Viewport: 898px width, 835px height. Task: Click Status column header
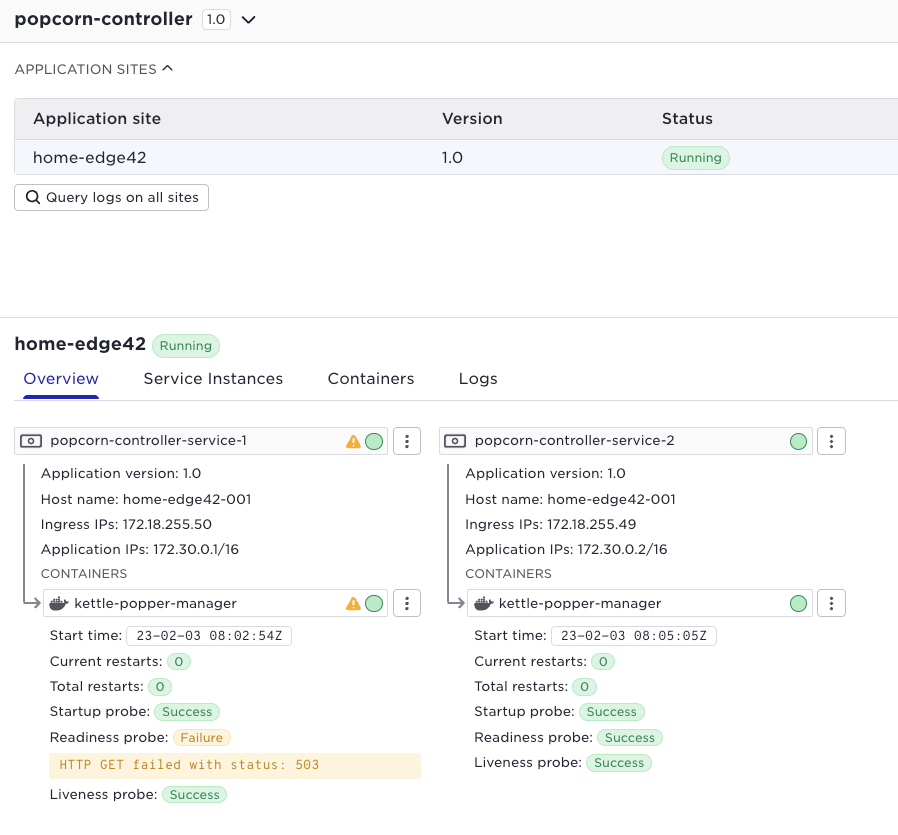click(687, 119)
